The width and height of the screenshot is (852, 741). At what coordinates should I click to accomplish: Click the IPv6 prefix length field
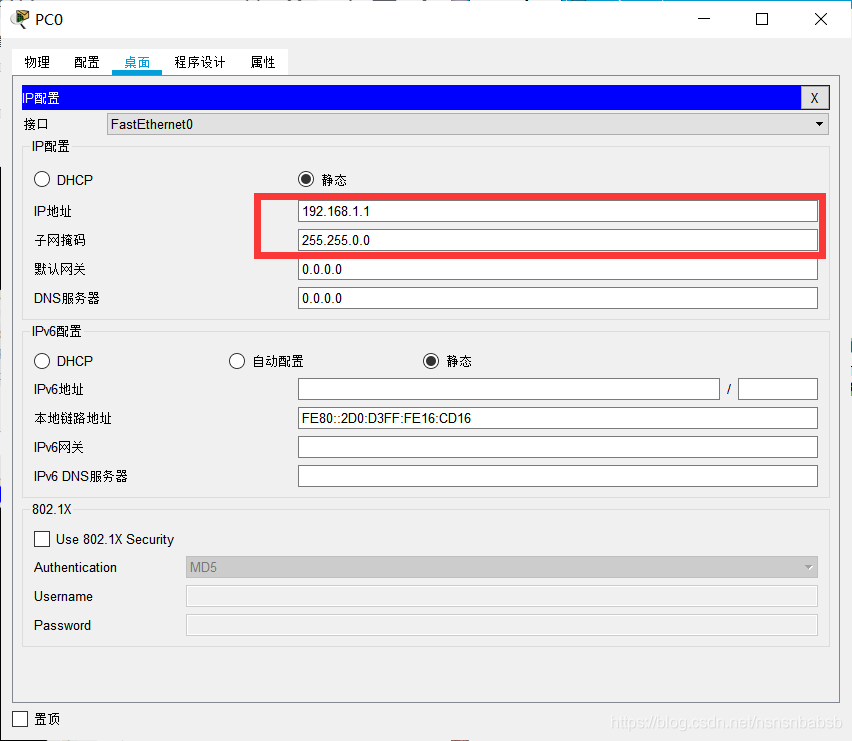pyautogui.click(x=778, y=389)
